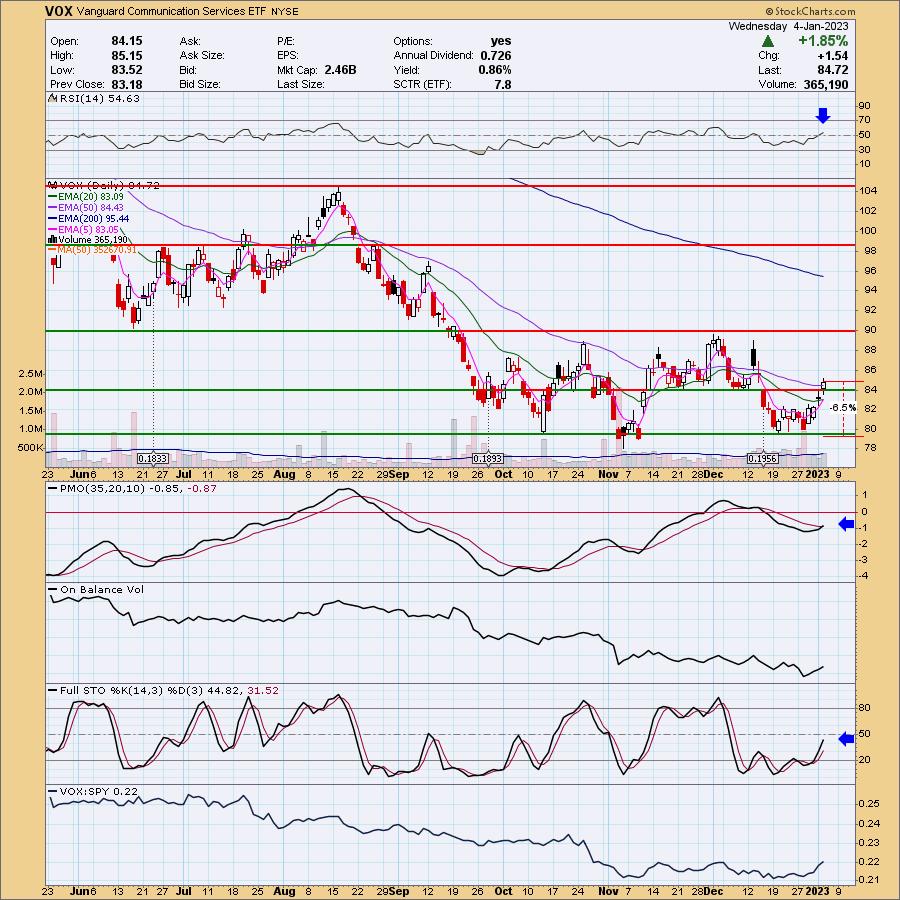Click the Mkt Cap value 2.46B

pos(340,70)
